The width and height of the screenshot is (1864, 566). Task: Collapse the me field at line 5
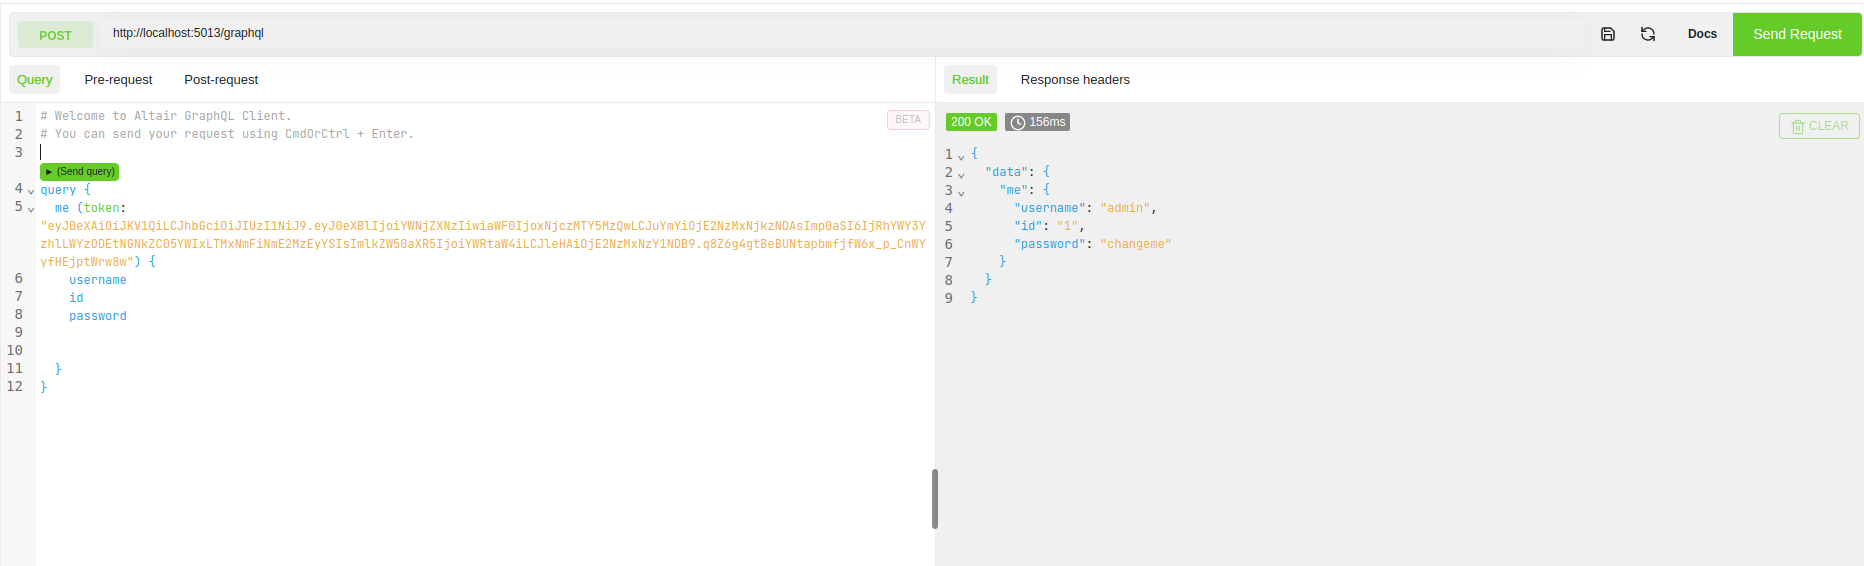click(31, 209)
